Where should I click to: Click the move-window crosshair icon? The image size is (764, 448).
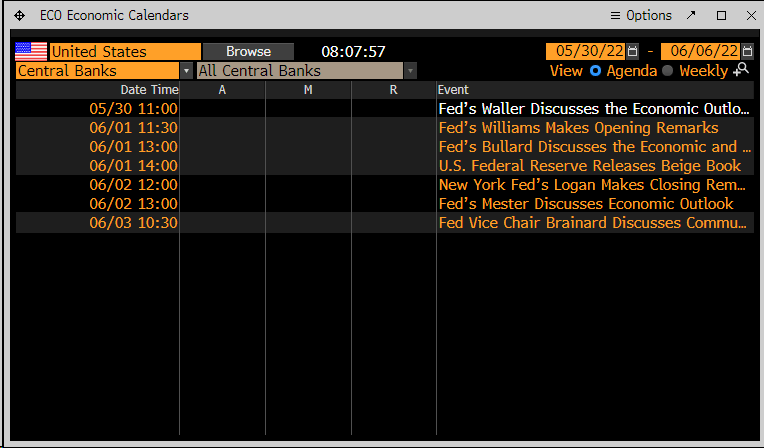point(19,16)
